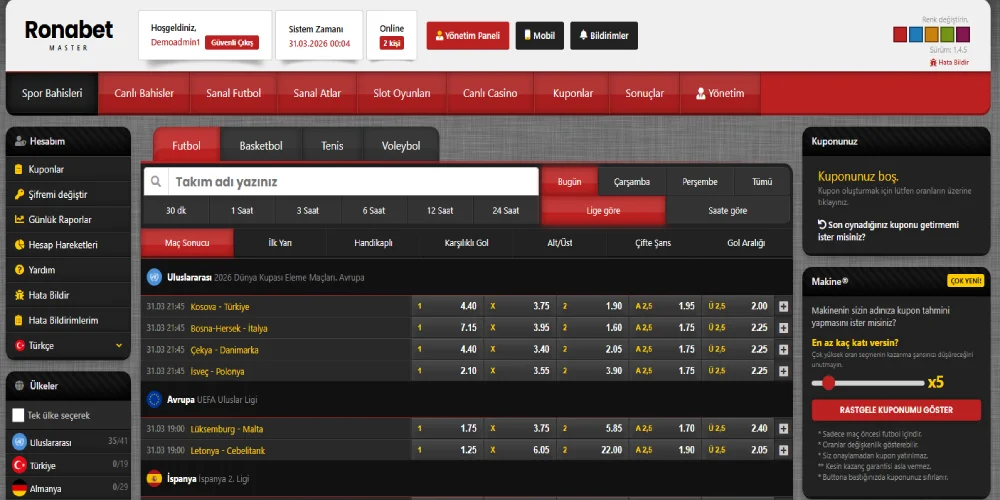Open the Canlı Bahisler menu

[144, 93]
